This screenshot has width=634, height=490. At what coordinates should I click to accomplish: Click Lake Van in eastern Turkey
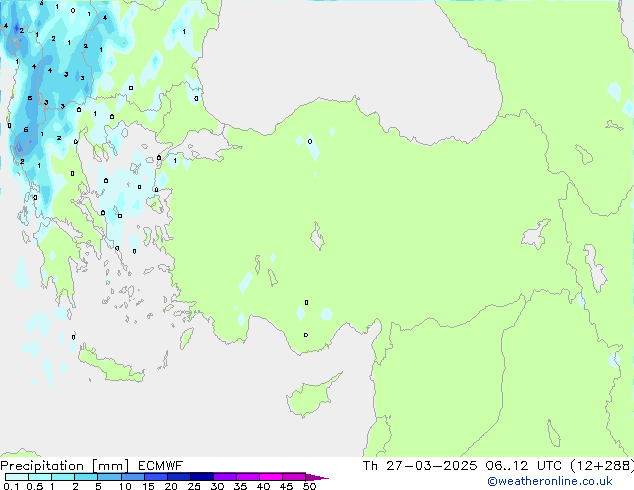pos(537,235)
